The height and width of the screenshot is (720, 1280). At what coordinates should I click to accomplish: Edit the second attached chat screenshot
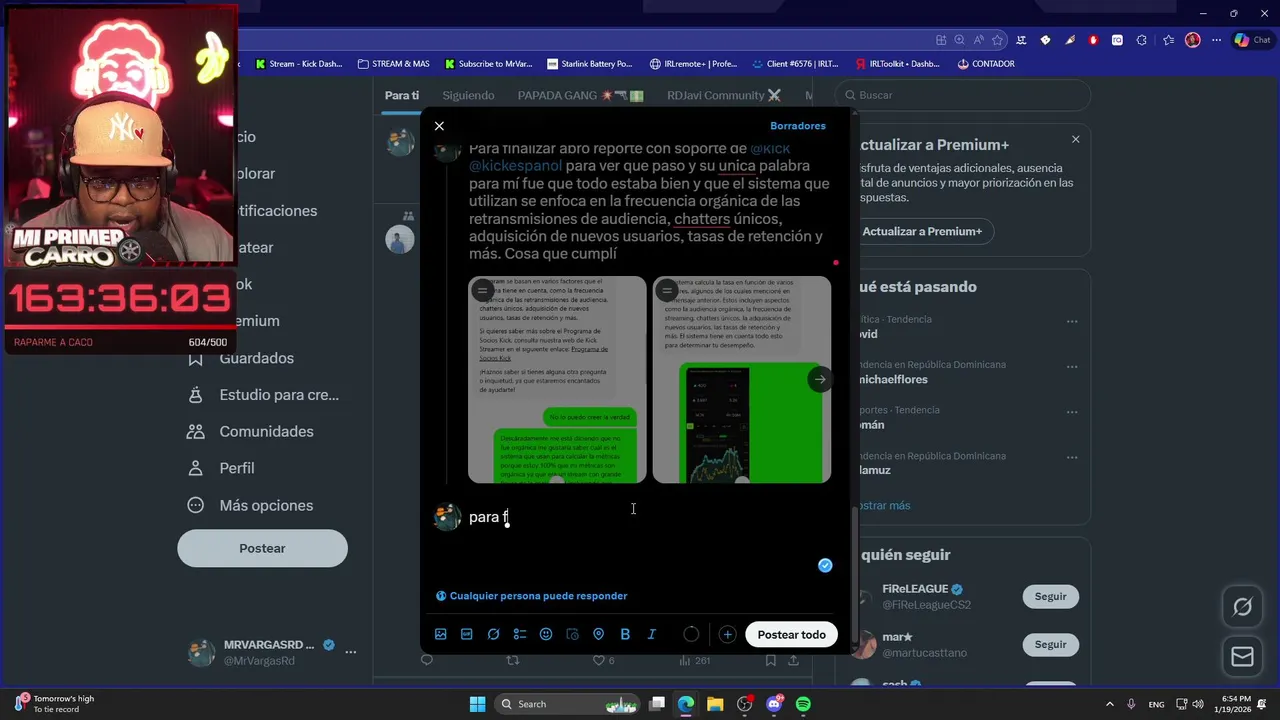pyautogui.click(x=666, y=291)
